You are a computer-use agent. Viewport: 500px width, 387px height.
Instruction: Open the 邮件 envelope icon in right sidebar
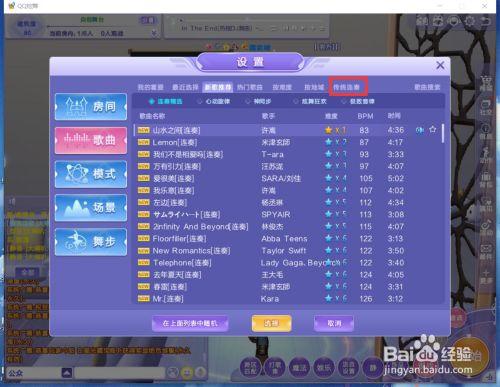click(486, 252)
